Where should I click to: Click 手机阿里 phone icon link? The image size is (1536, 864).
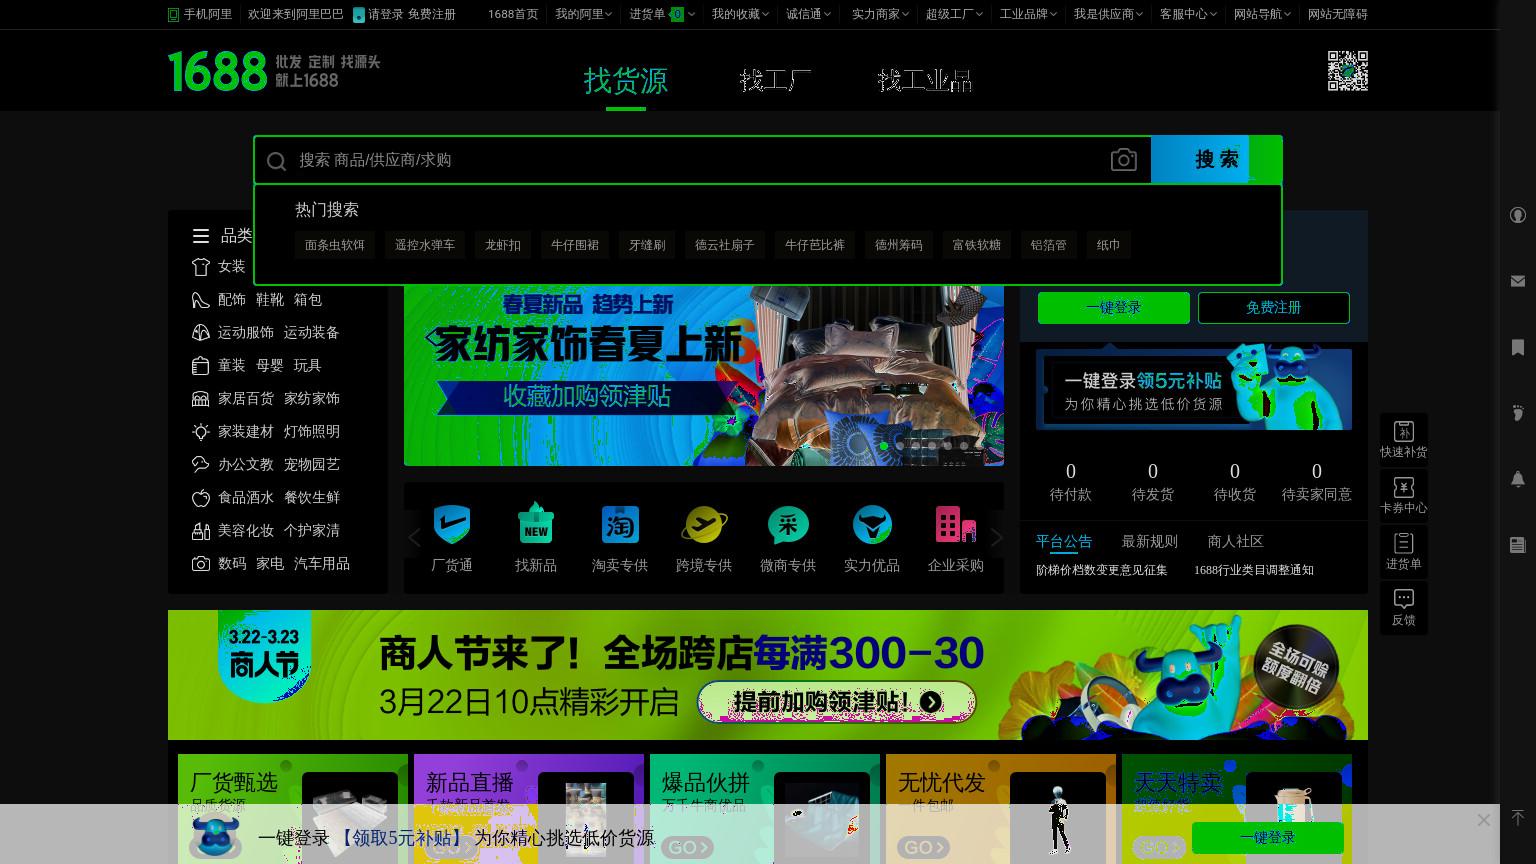(x=200, y=14)
